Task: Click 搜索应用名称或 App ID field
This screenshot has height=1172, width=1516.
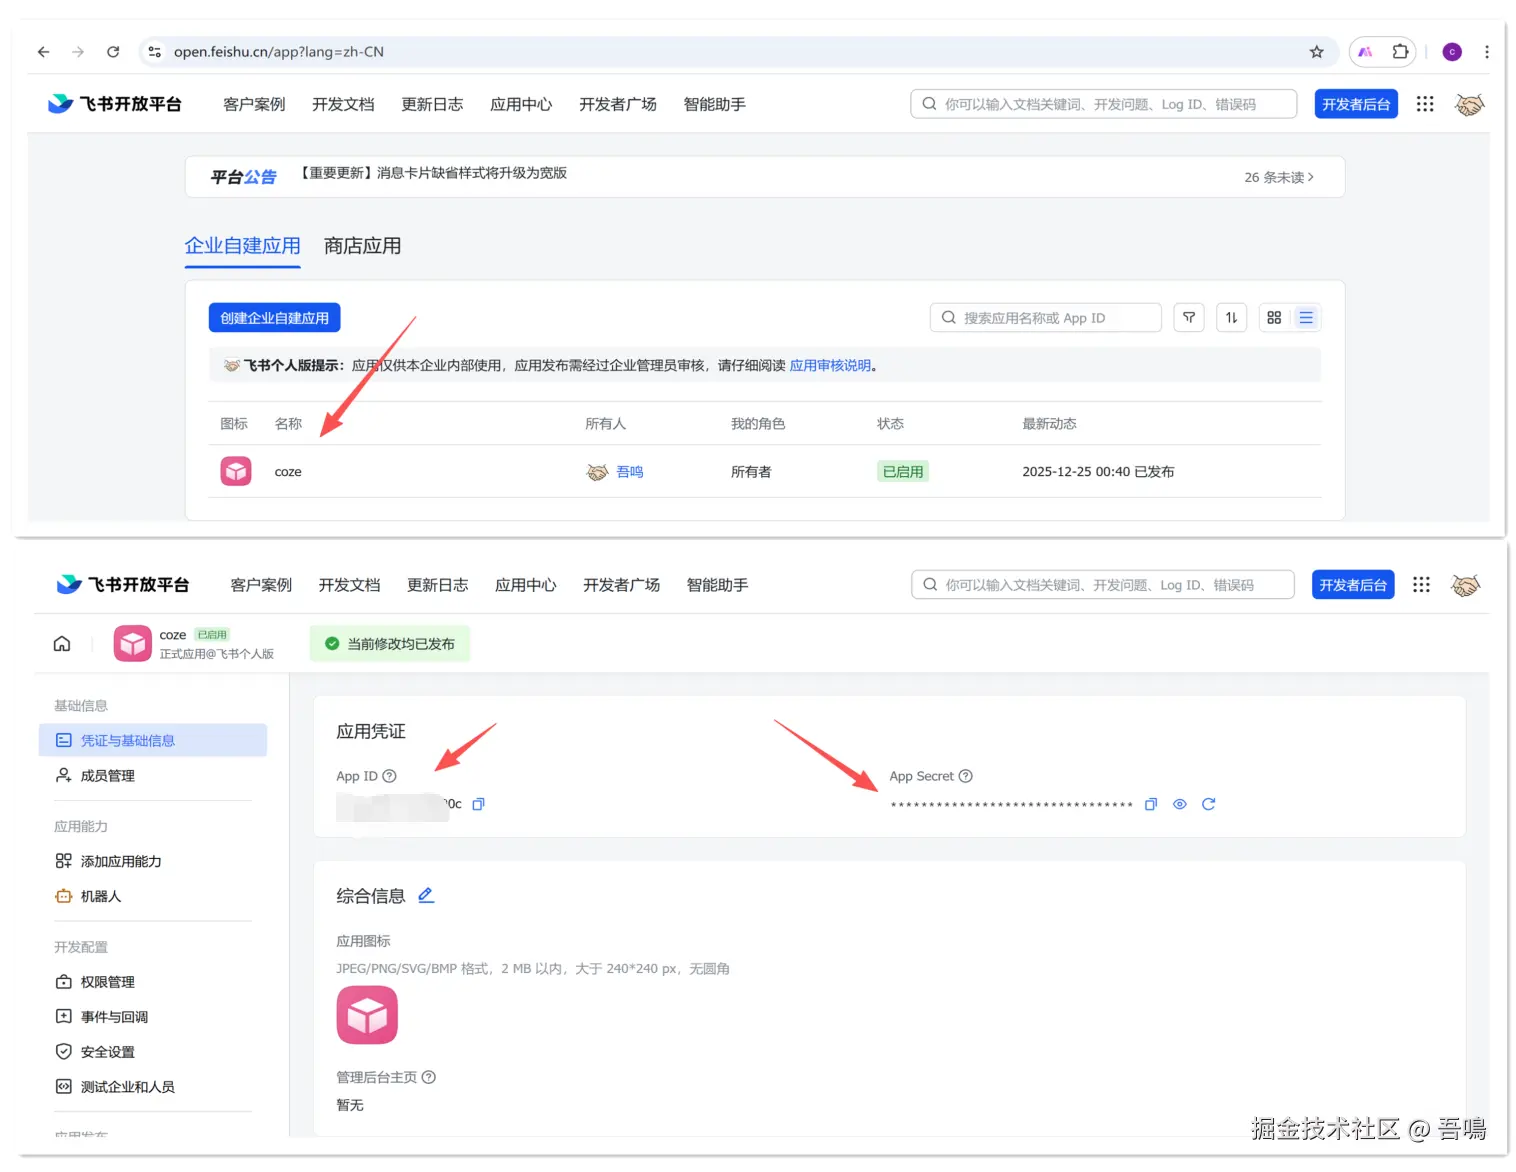Action: 1045,318
